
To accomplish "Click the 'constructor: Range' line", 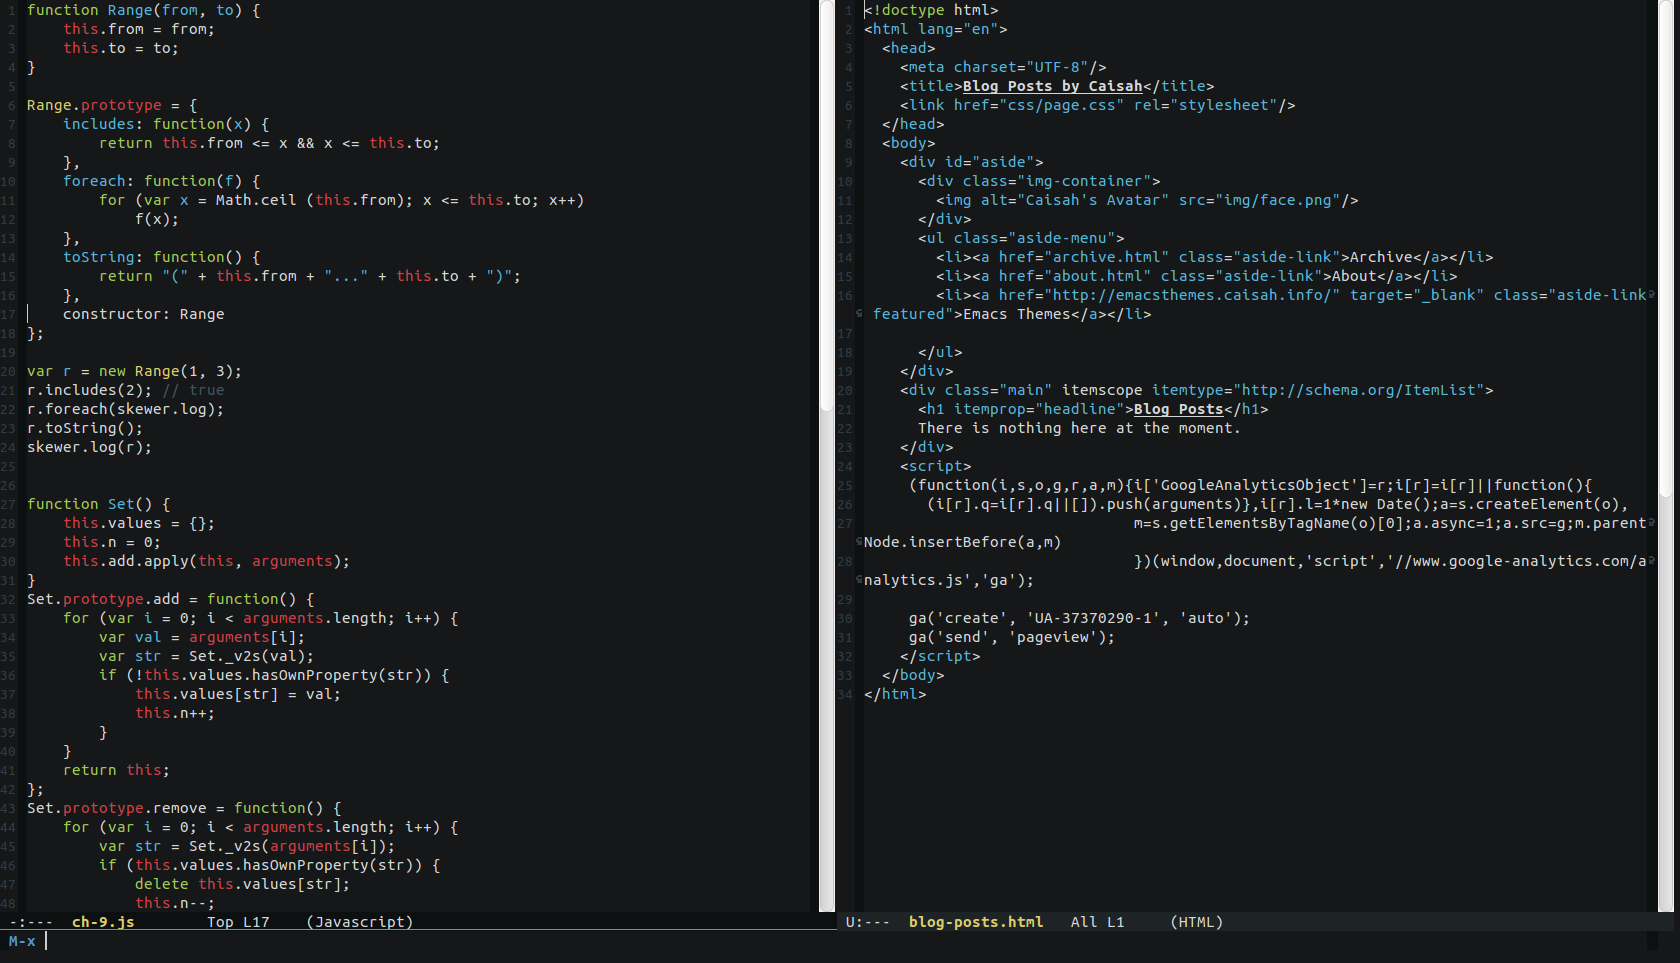I will point(143,314).
